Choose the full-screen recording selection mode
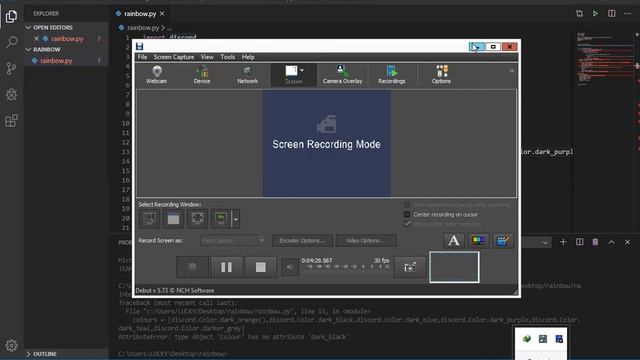This screenshot has height=360, width=640. coord(198,219)
